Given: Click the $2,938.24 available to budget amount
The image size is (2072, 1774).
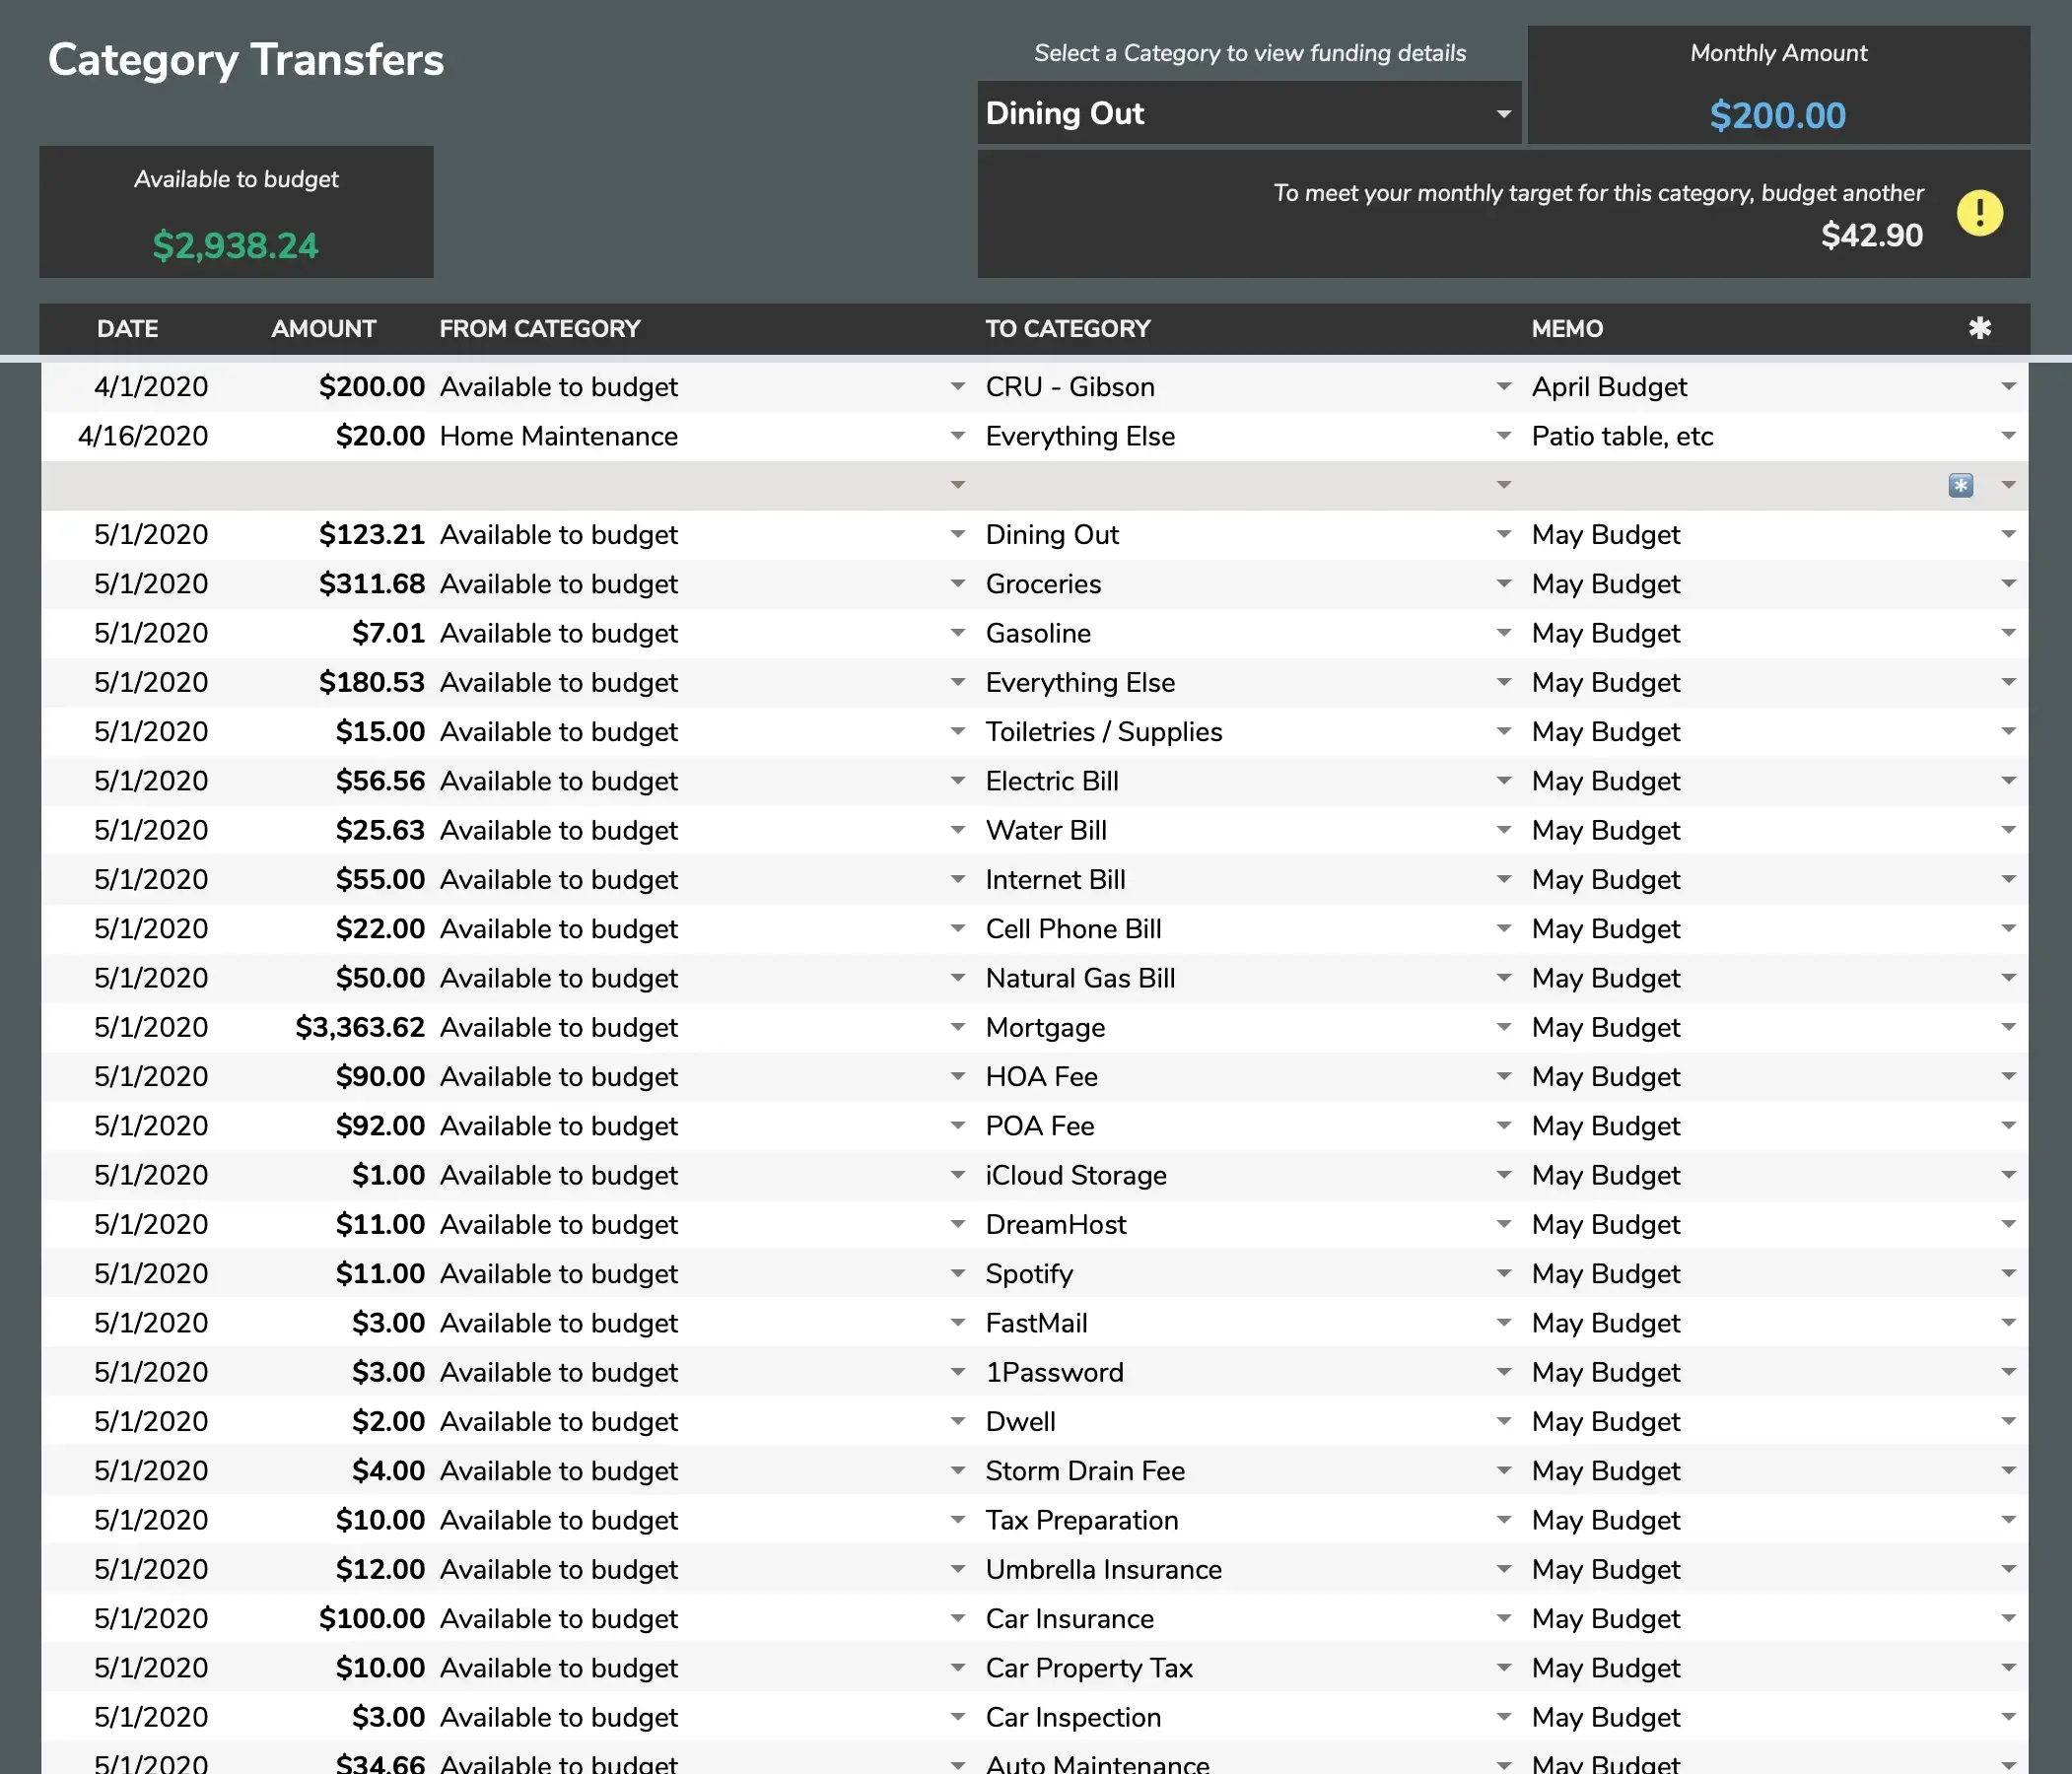Looking at the screenshot, I should click(236, 245).
